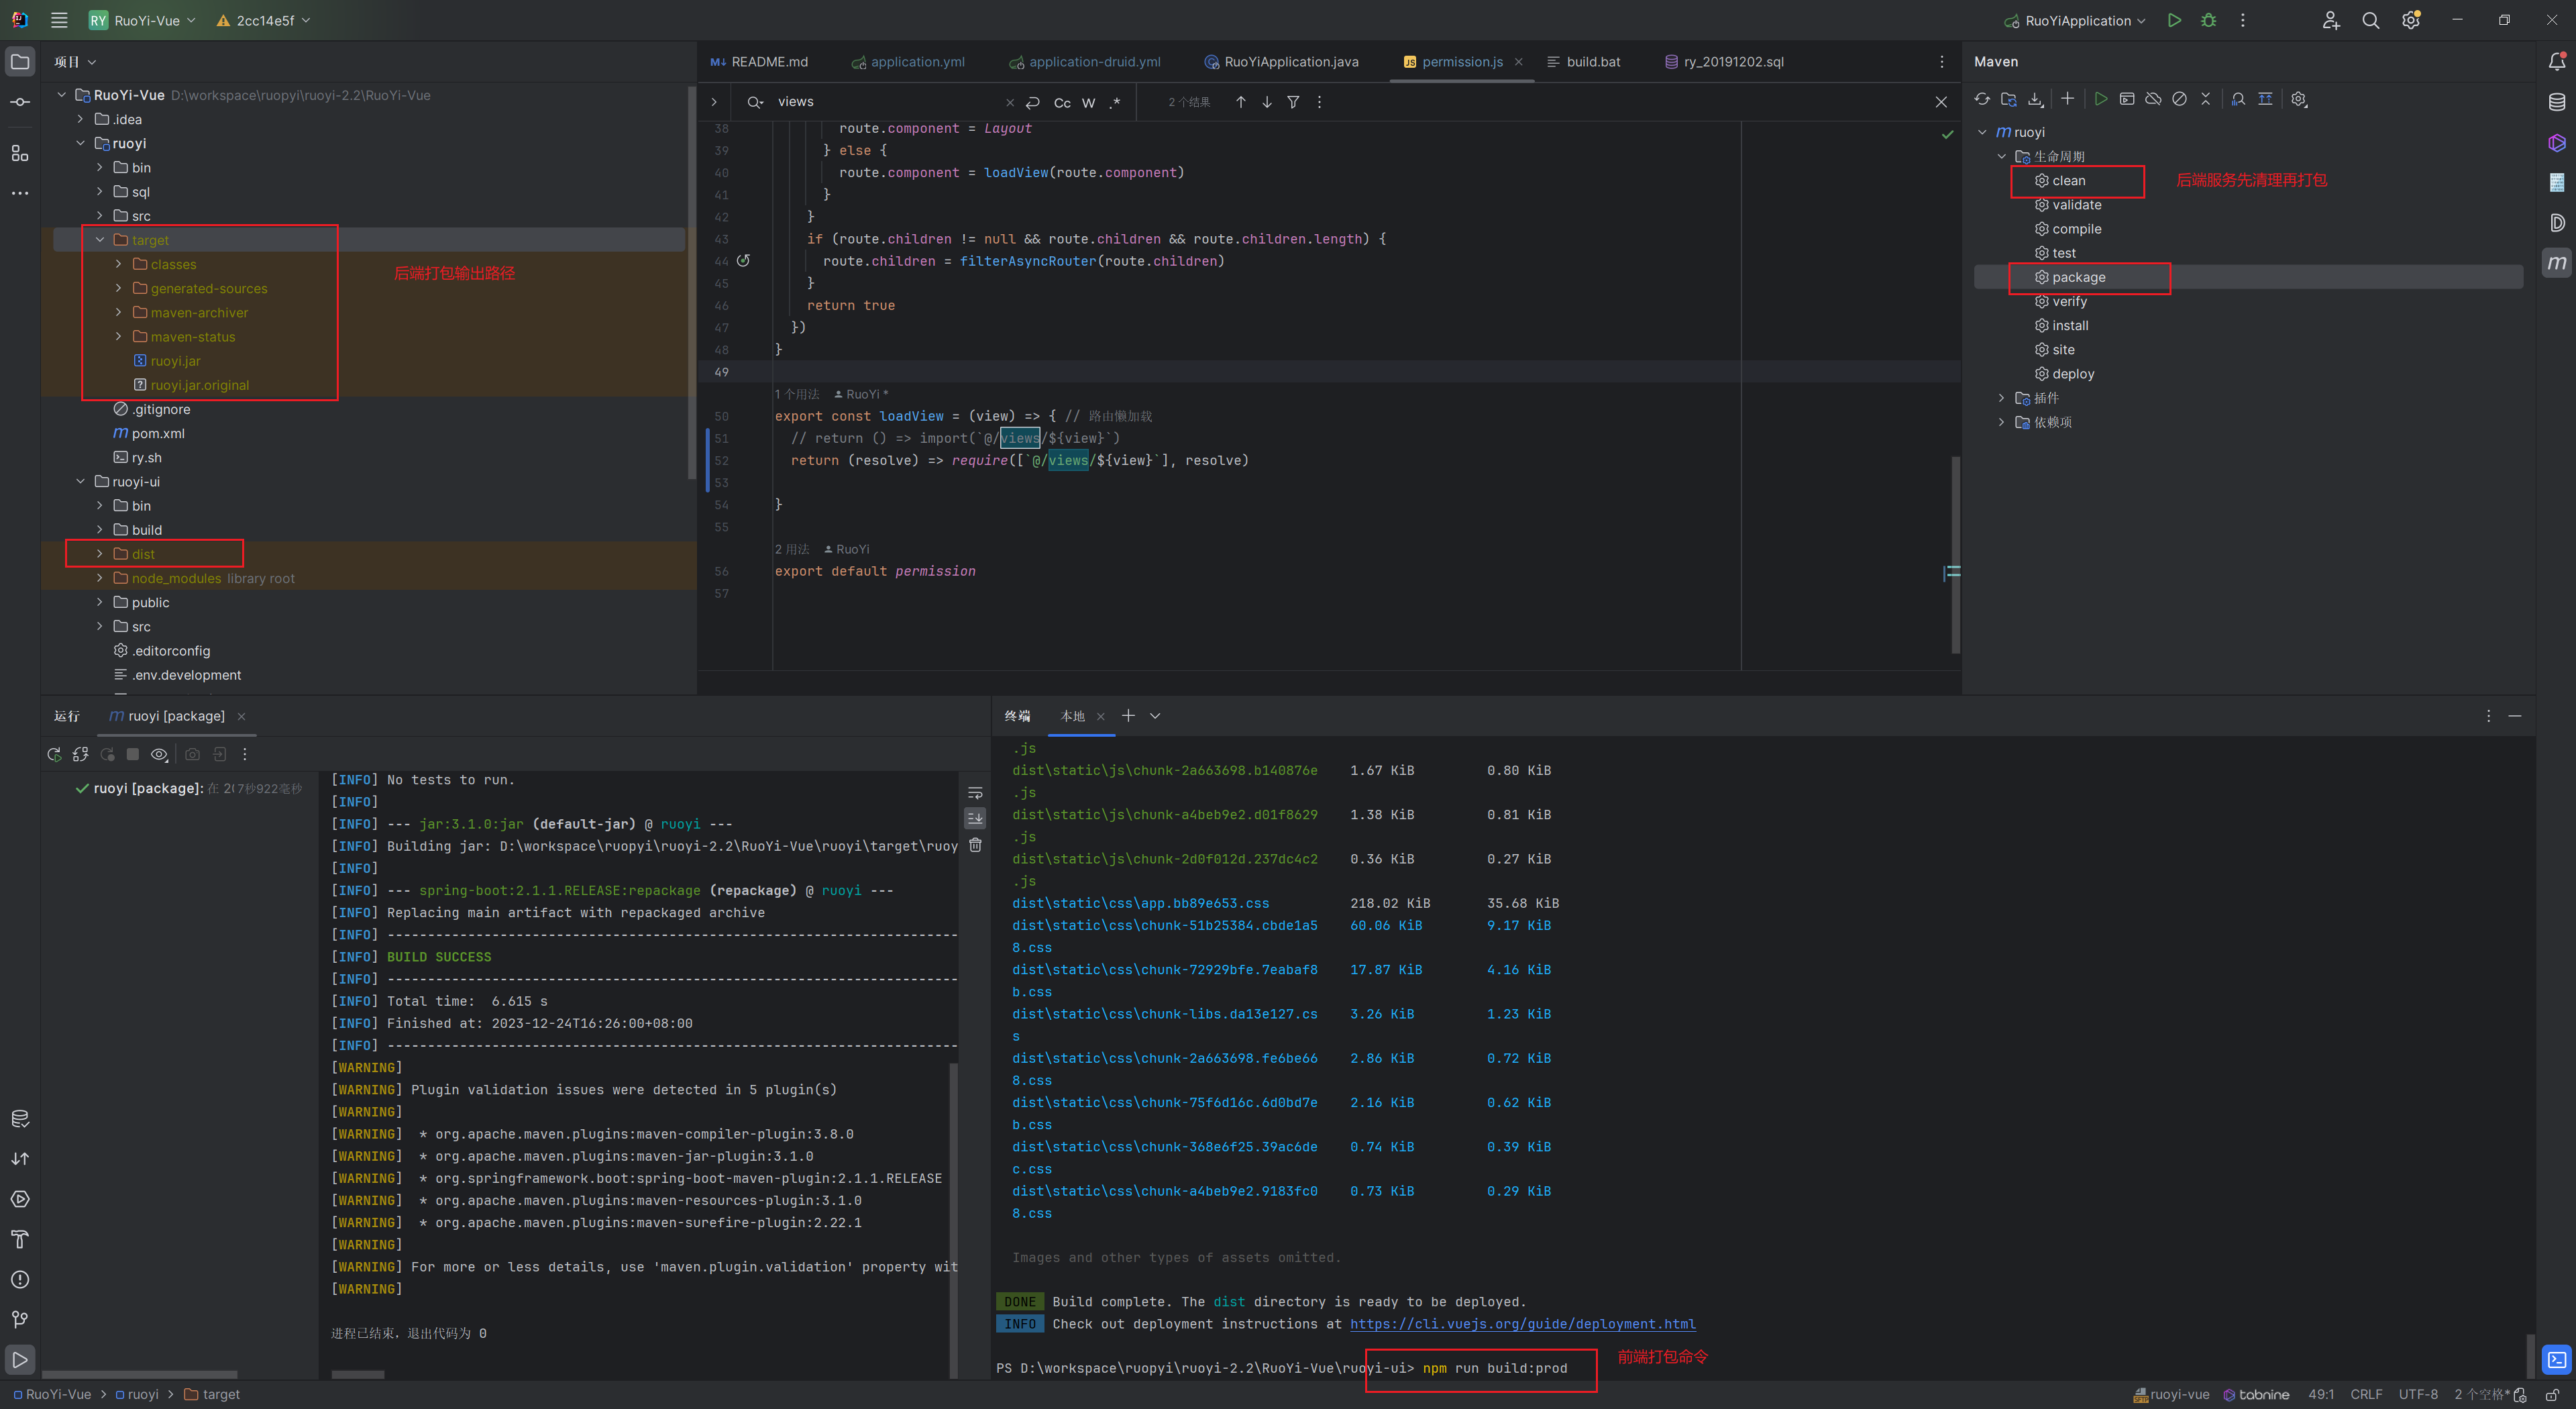The width and height of the screenshot is (2576, 1409).
Task: Click download sources icon in Maven toolbar
Action: [x=2035, y=99]
